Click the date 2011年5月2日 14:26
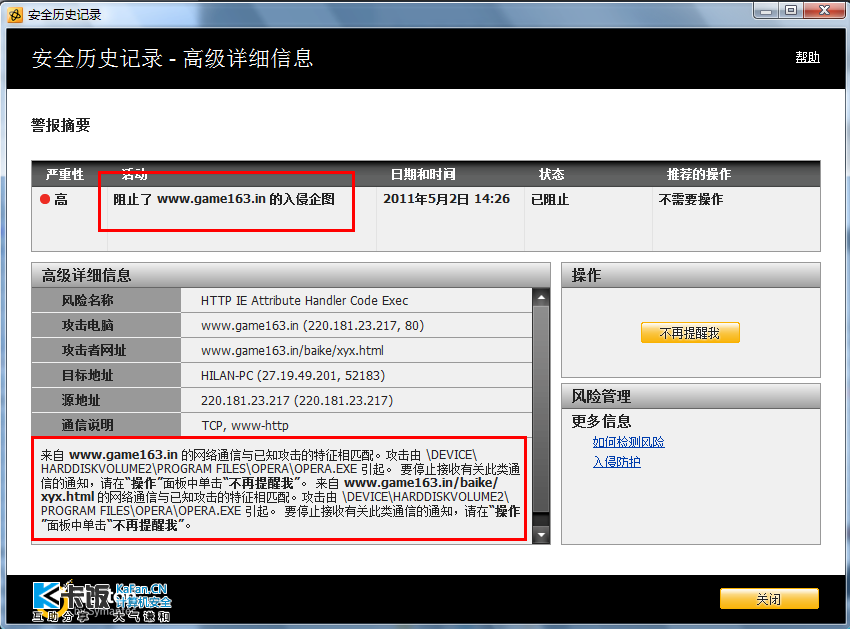 pos(447,199)
